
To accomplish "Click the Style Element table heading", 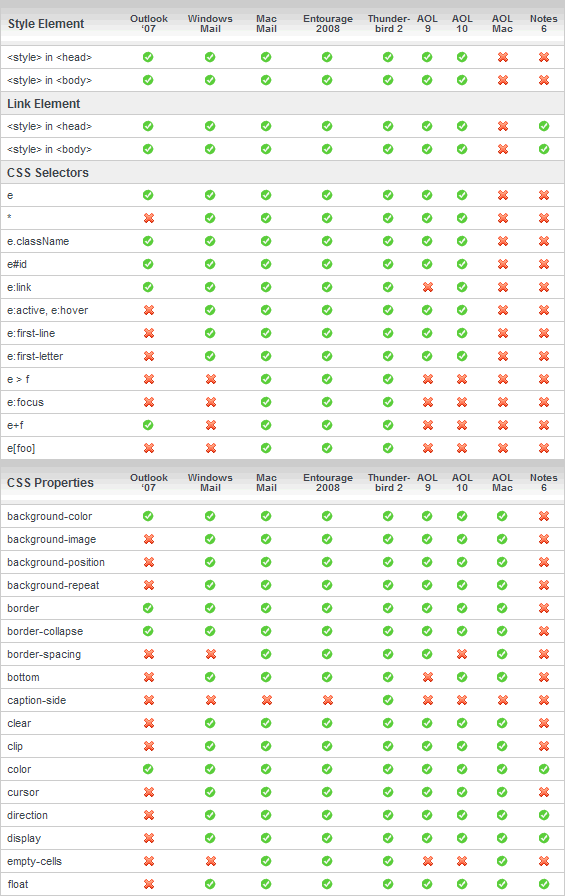I will tap(46, 24).
